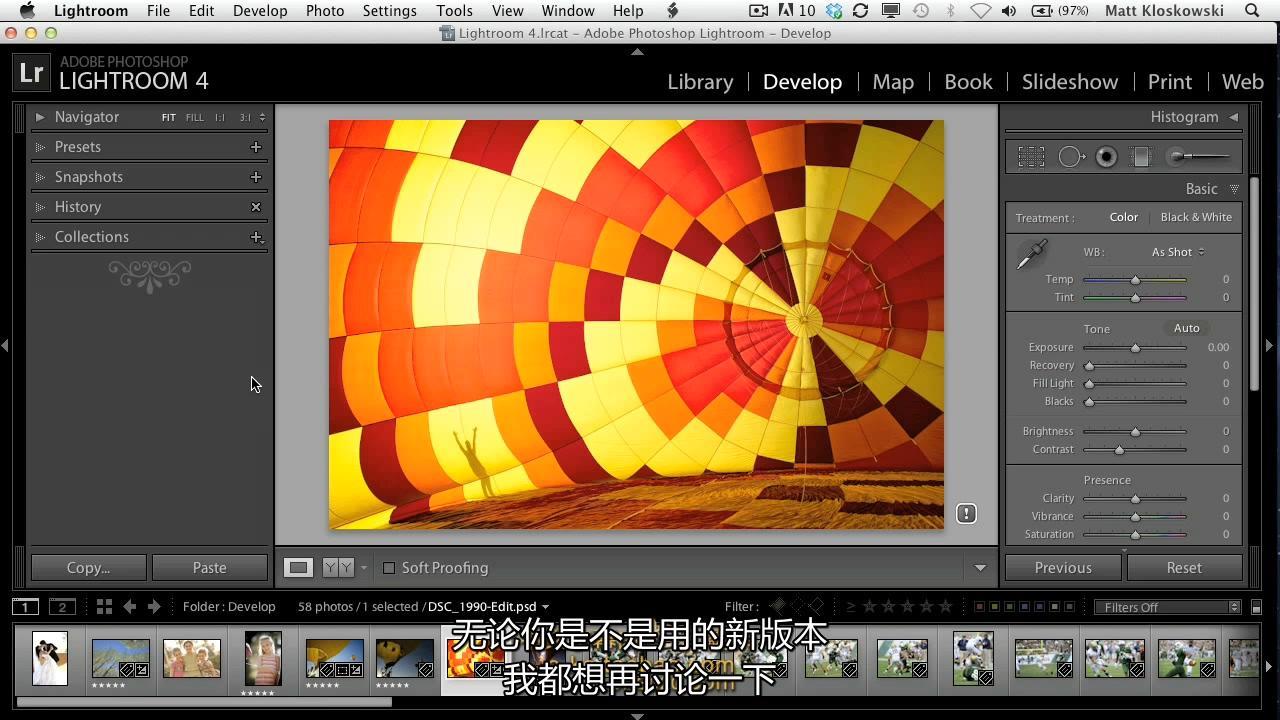
Task: Open the DSC_1990-Edit.psd filmstrip source dropdown
Action: pos(545,607)
